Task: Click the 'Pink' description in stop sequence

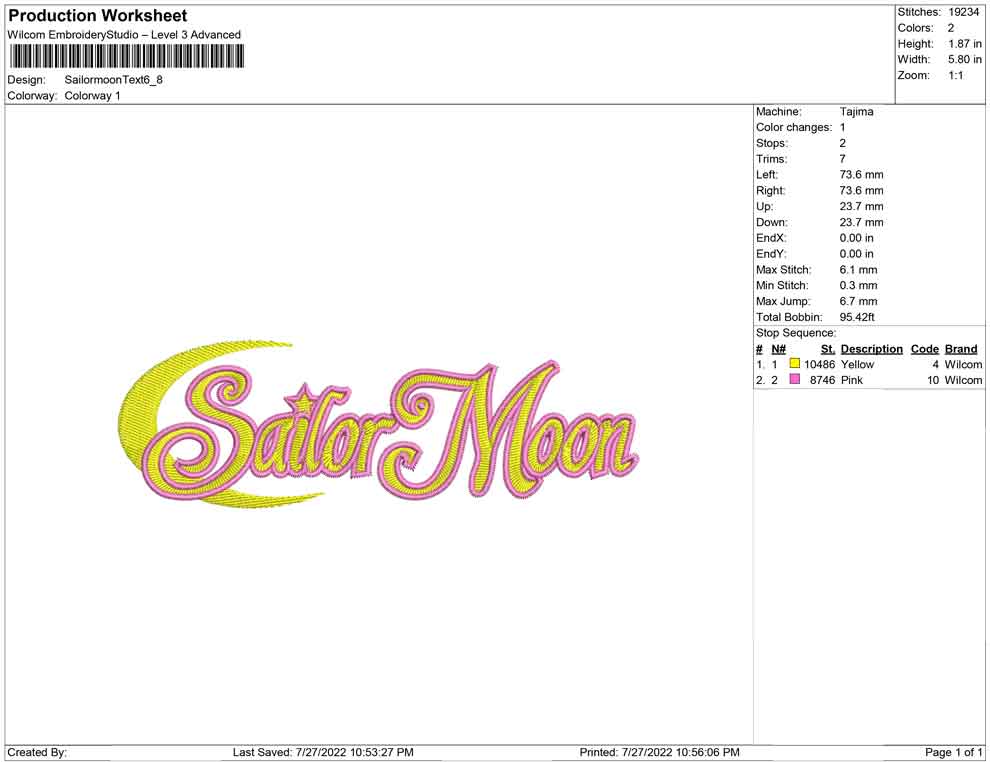Action: coord(851,380)
